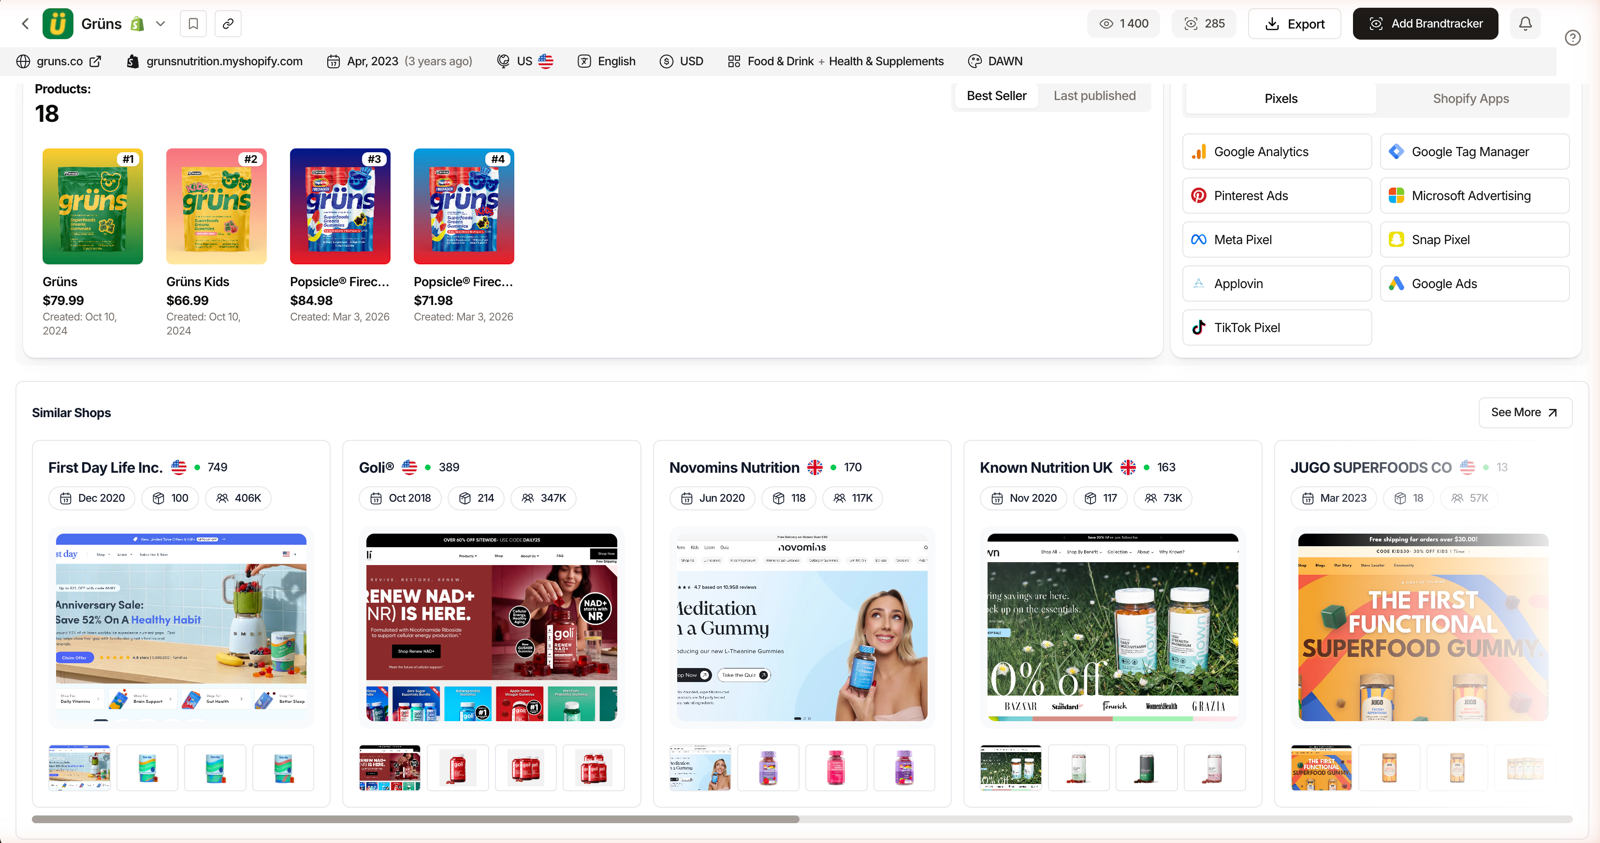Click See More for similar shops
Image resolution: width=1600 pixels, height=843 pixels.
coord(1525,413)
